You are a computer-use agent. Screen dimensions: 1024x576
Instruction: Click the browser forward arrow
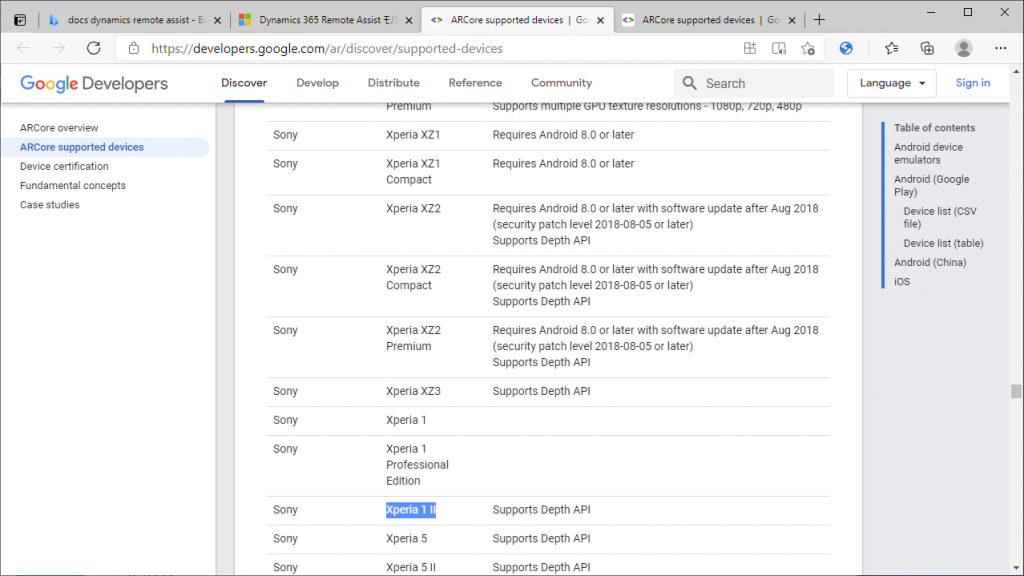[x=59, y=48]
